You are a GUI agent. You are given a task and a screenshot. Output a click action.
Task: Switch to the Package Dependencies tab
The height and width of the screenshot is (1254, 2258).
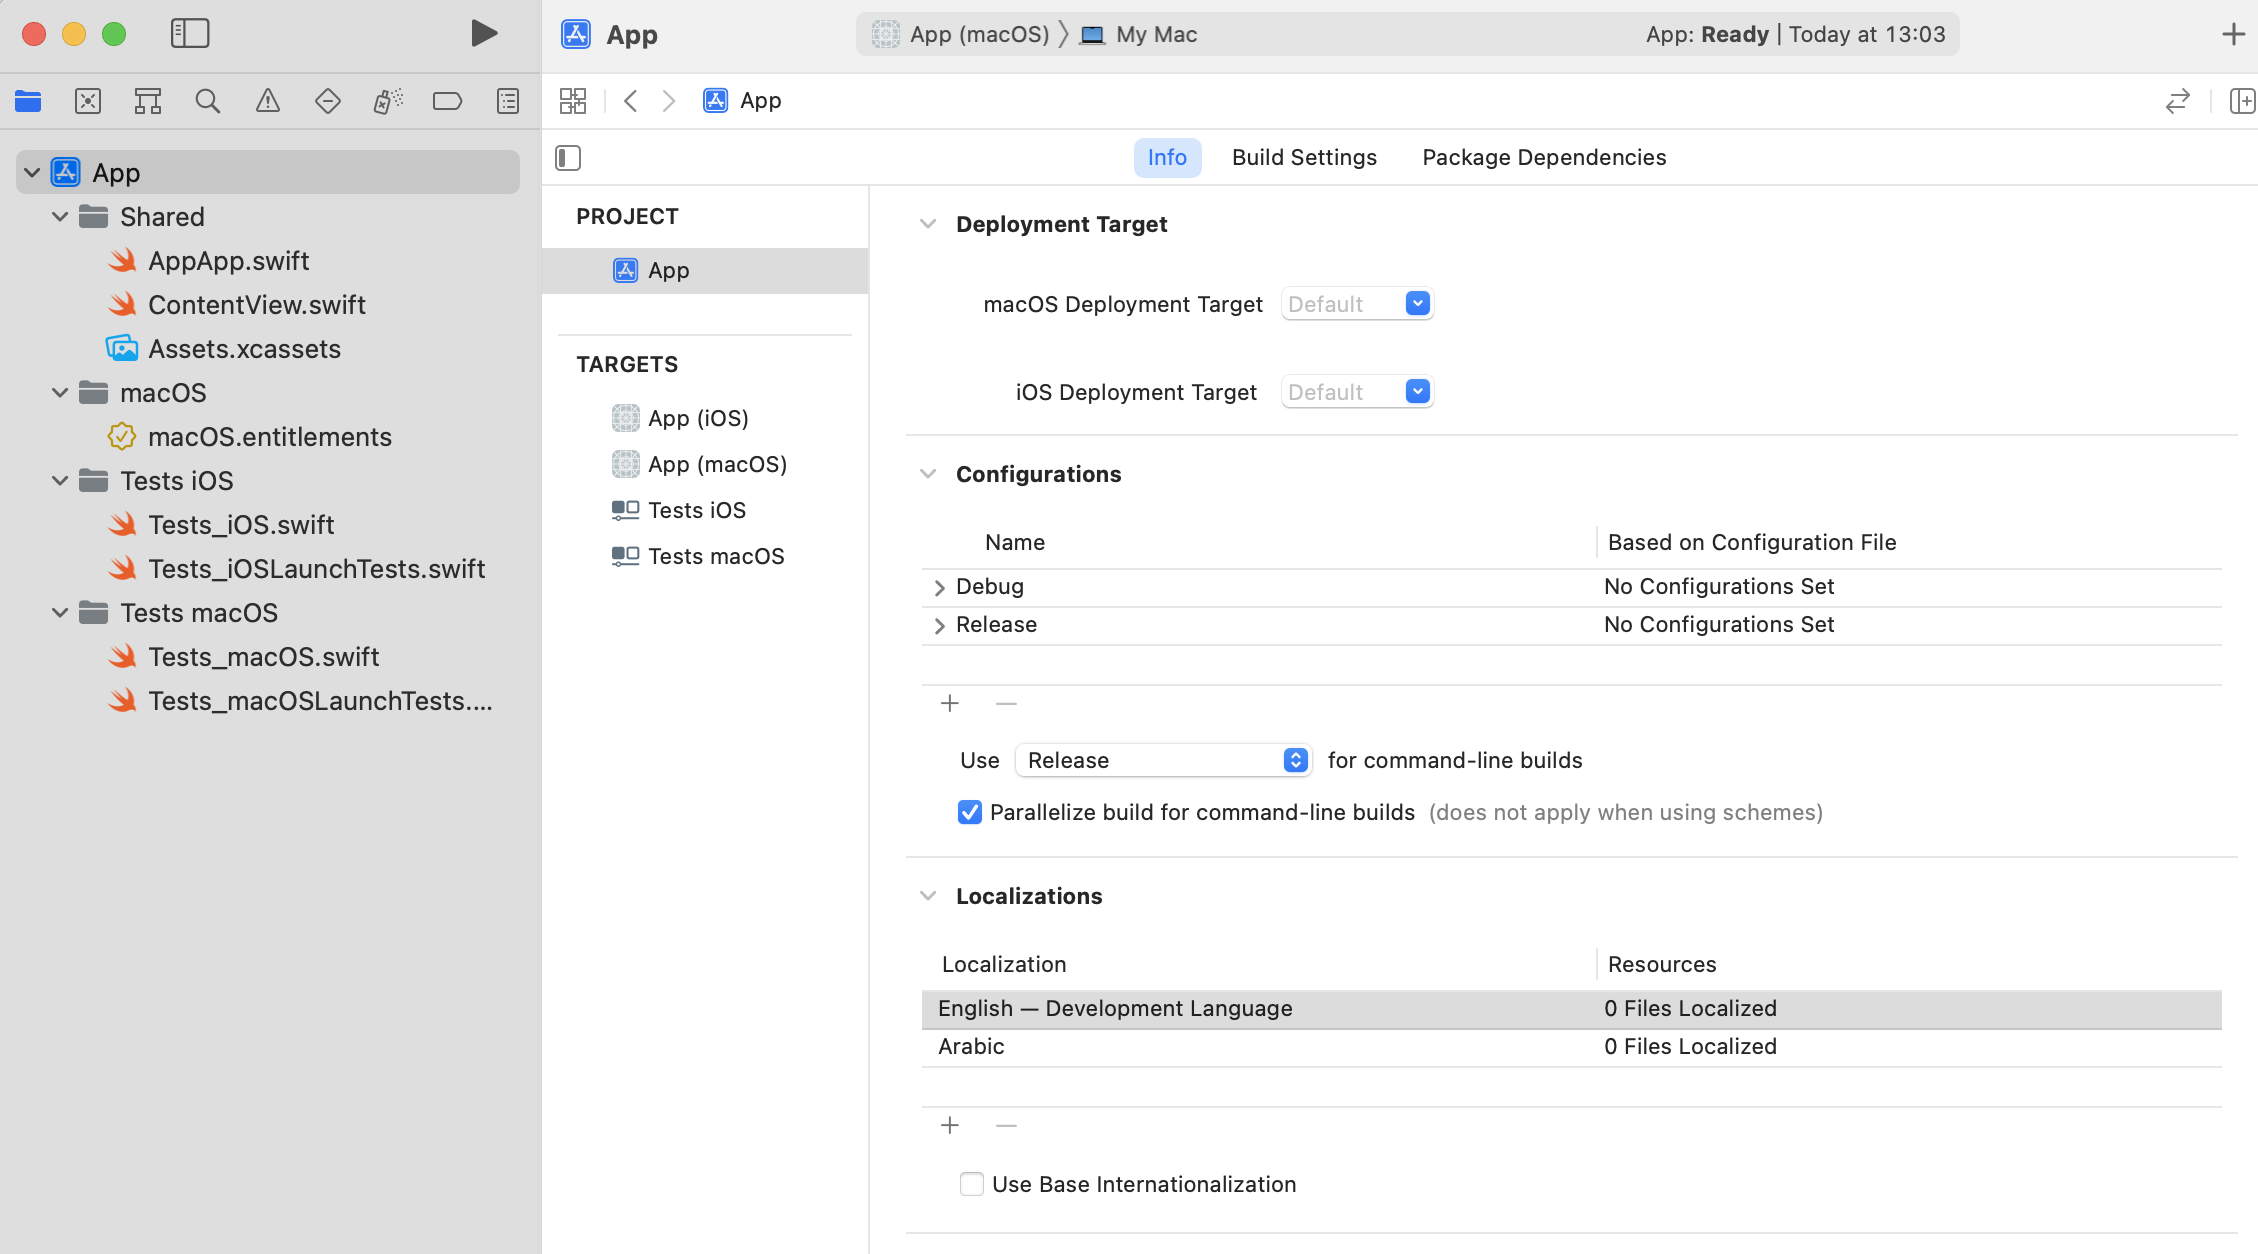click(x=1545, y=156)
